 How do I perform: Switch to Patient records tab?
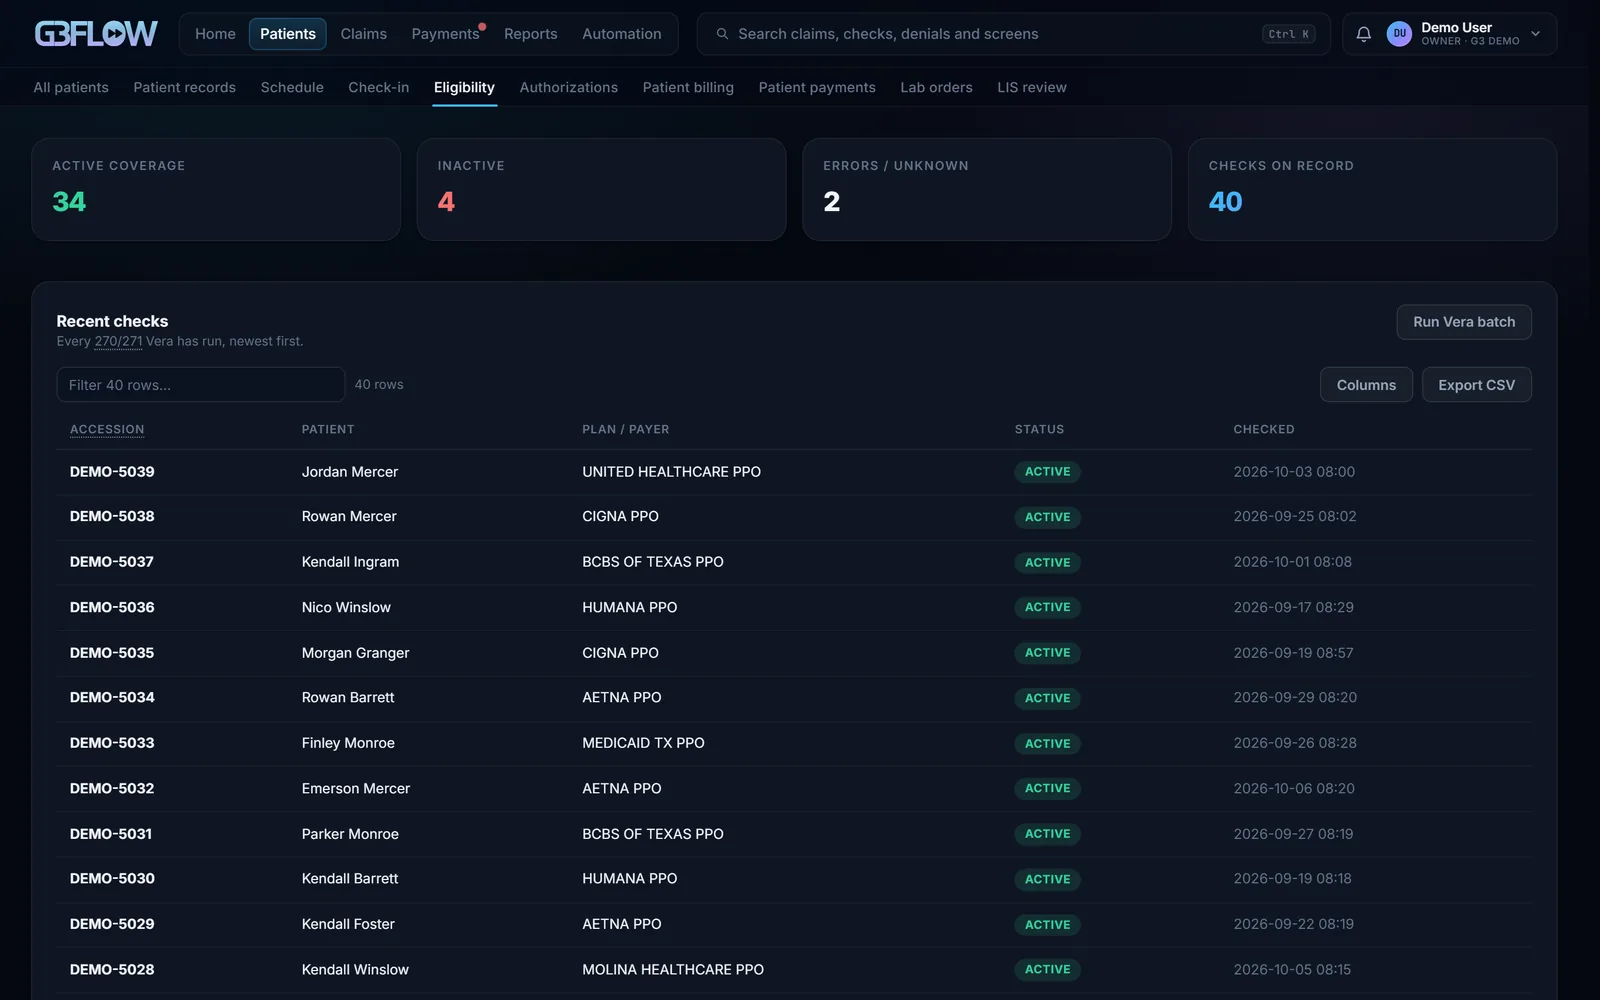(184, 88)
